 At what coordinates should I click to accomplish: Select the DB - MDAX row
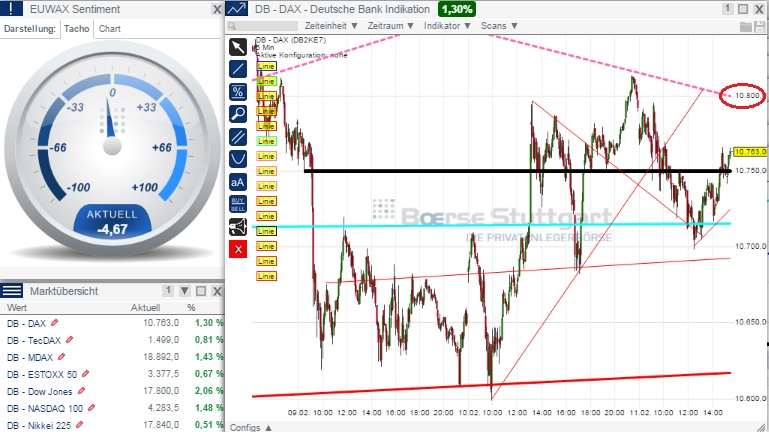coord(112,356)
